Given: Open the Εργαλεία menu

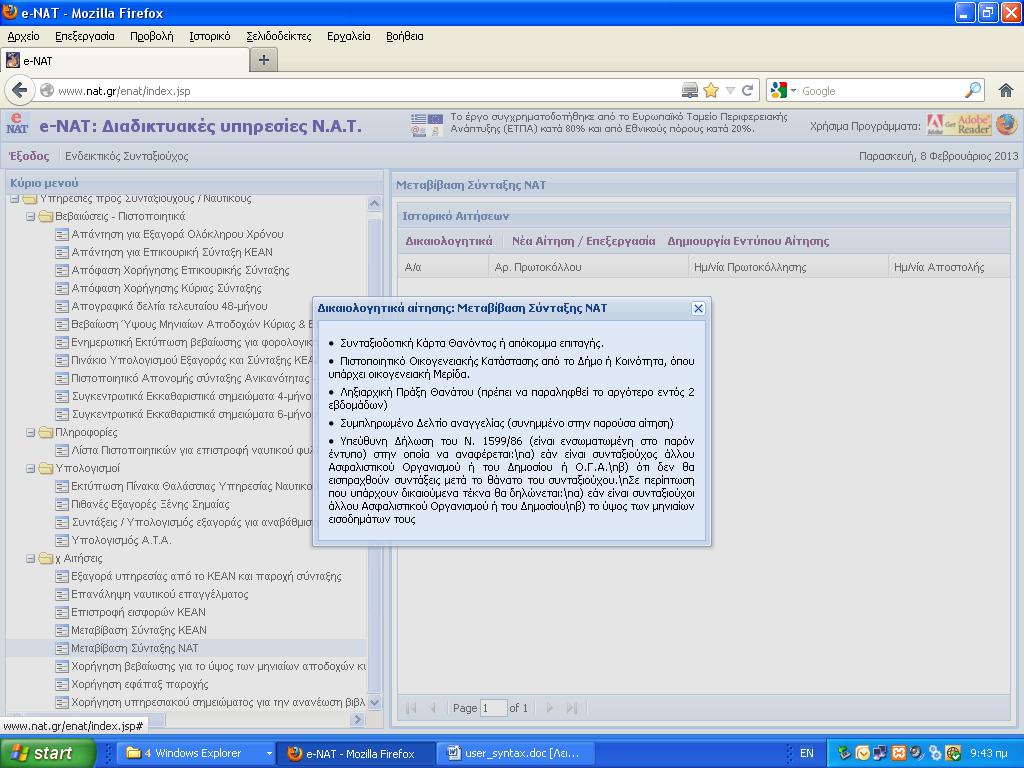Looking at the screenshot, I should tap(349, 36).
